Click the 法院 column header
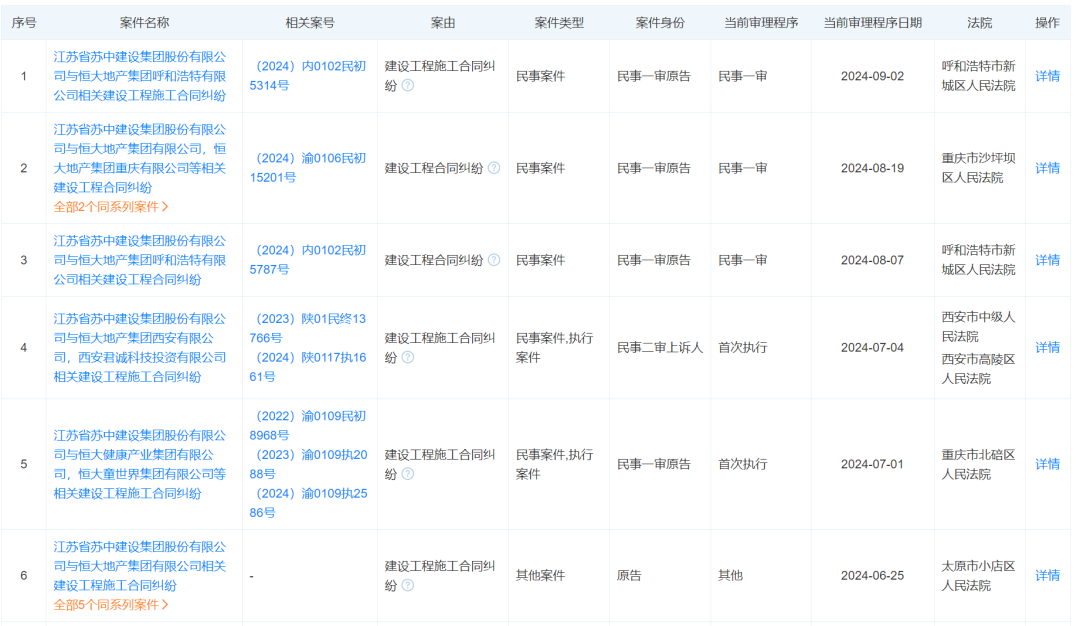 pyautogui.click(x=981, y=20)
